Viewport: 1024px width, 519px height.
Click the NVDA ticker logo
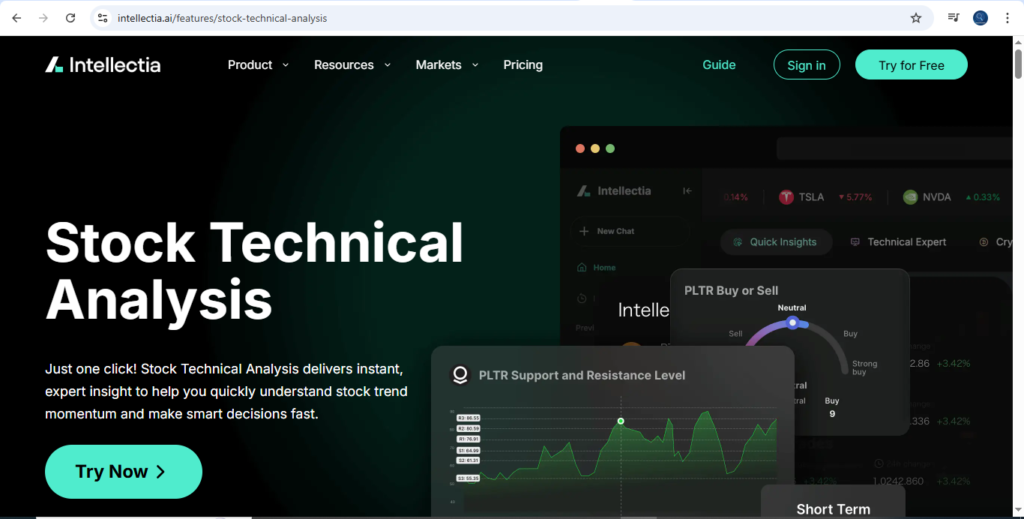910,197
